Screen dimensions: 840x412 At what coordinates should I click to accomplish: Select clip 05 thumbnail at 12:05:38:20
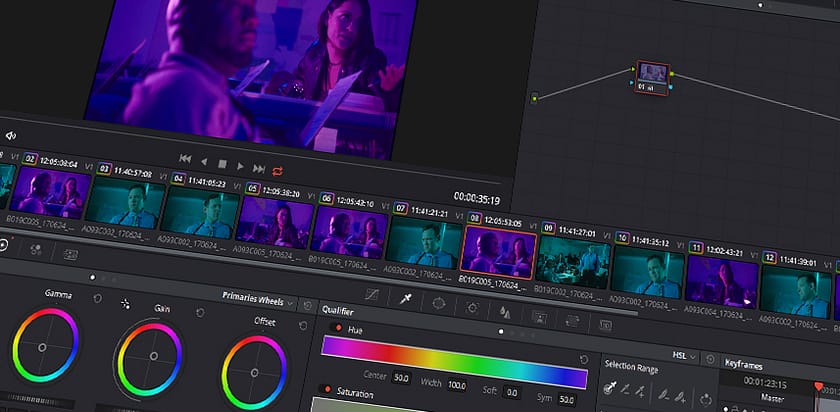[x=274, y=222]
